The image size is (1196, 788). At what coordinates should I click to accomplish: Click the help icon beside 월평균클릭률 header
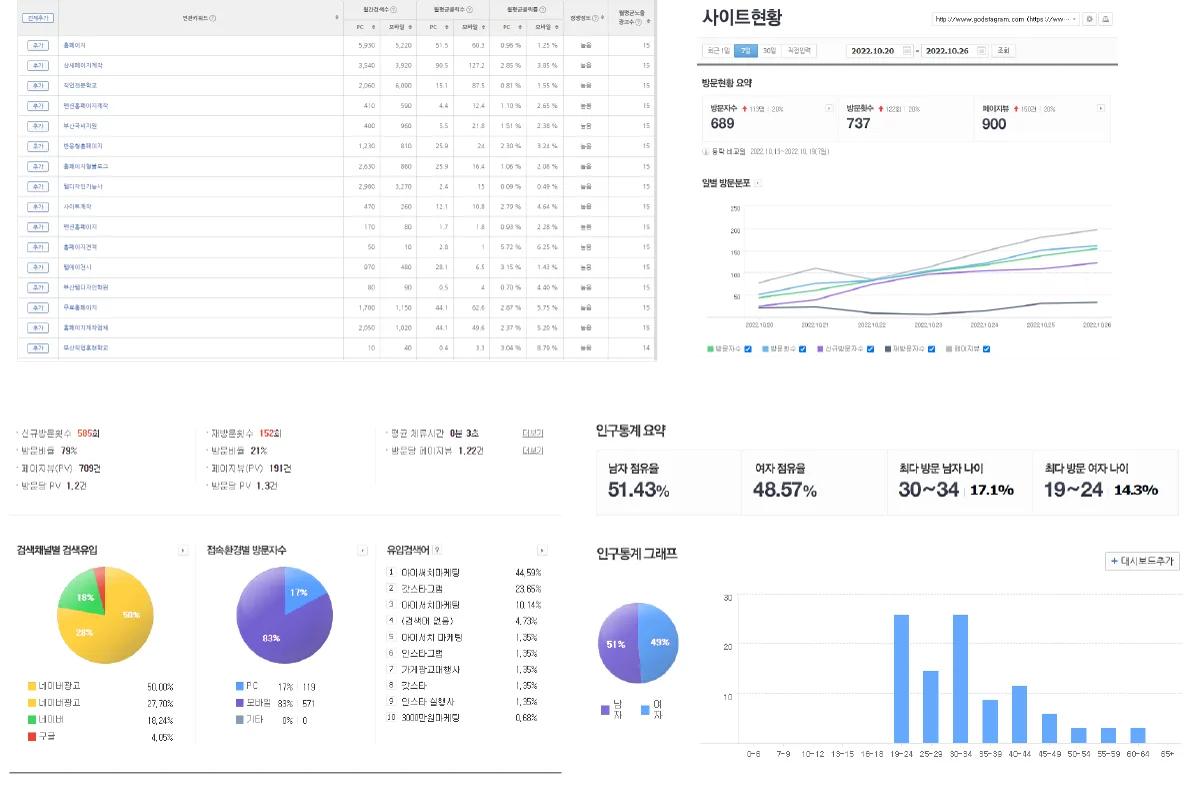point(542,10)
